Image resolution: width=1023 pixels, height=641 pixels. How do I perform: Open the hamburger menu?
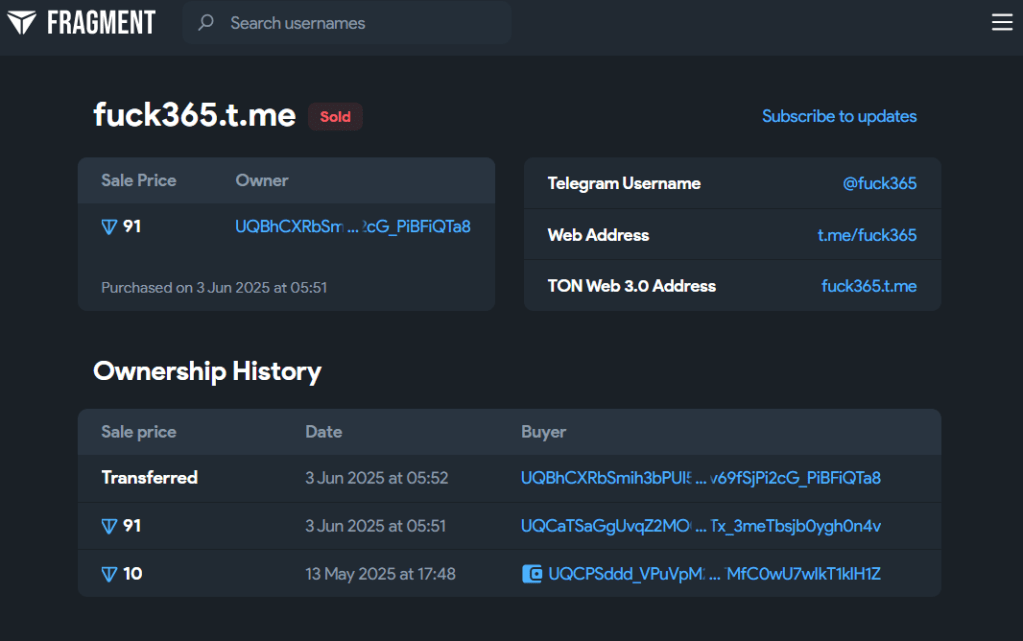1001,22
